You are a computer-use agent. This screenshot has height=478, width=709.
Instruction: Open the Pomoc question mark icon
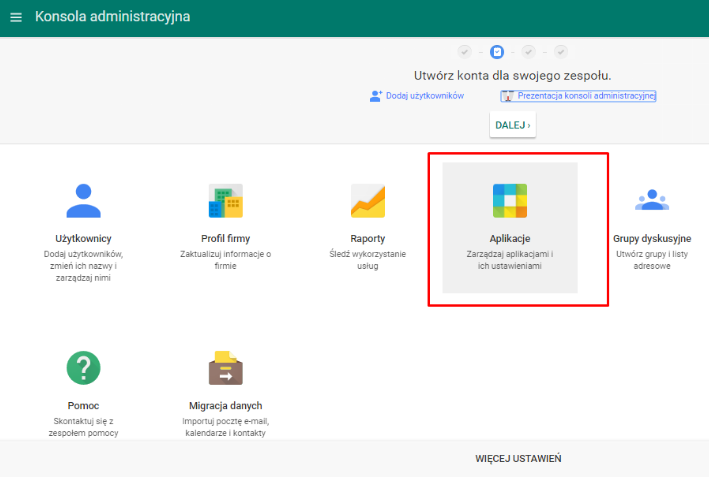(x=83, y=368)
